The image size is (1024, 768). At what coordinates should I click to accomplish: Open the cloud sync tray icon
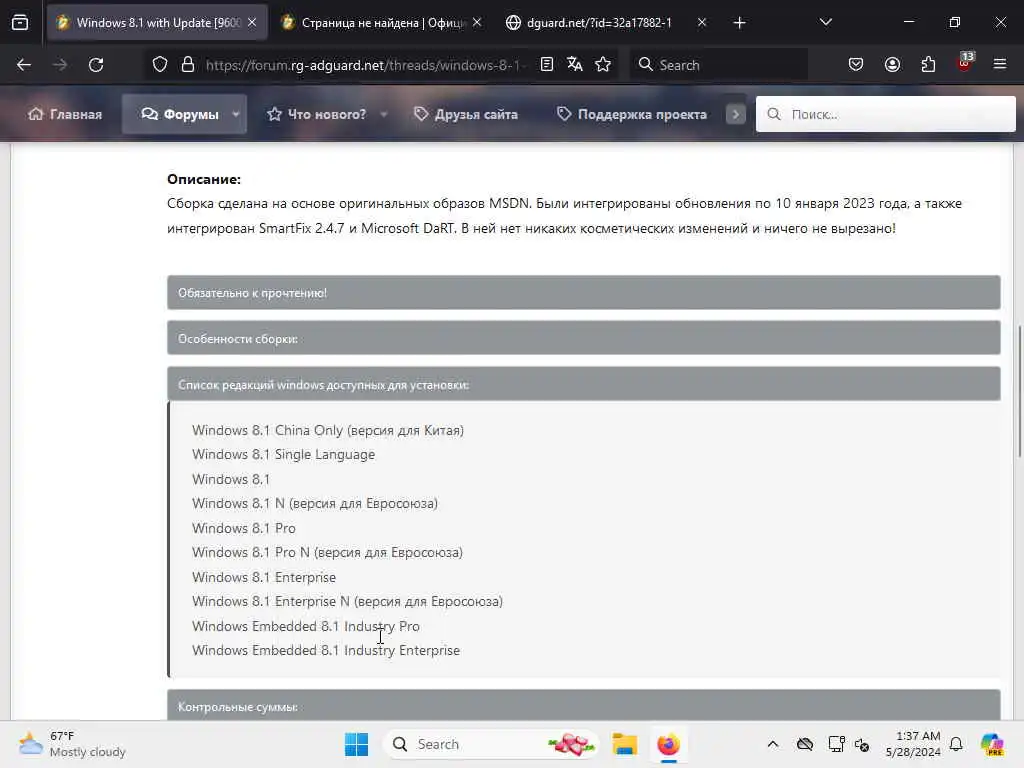pyautogui.click(x=805, y=744)
